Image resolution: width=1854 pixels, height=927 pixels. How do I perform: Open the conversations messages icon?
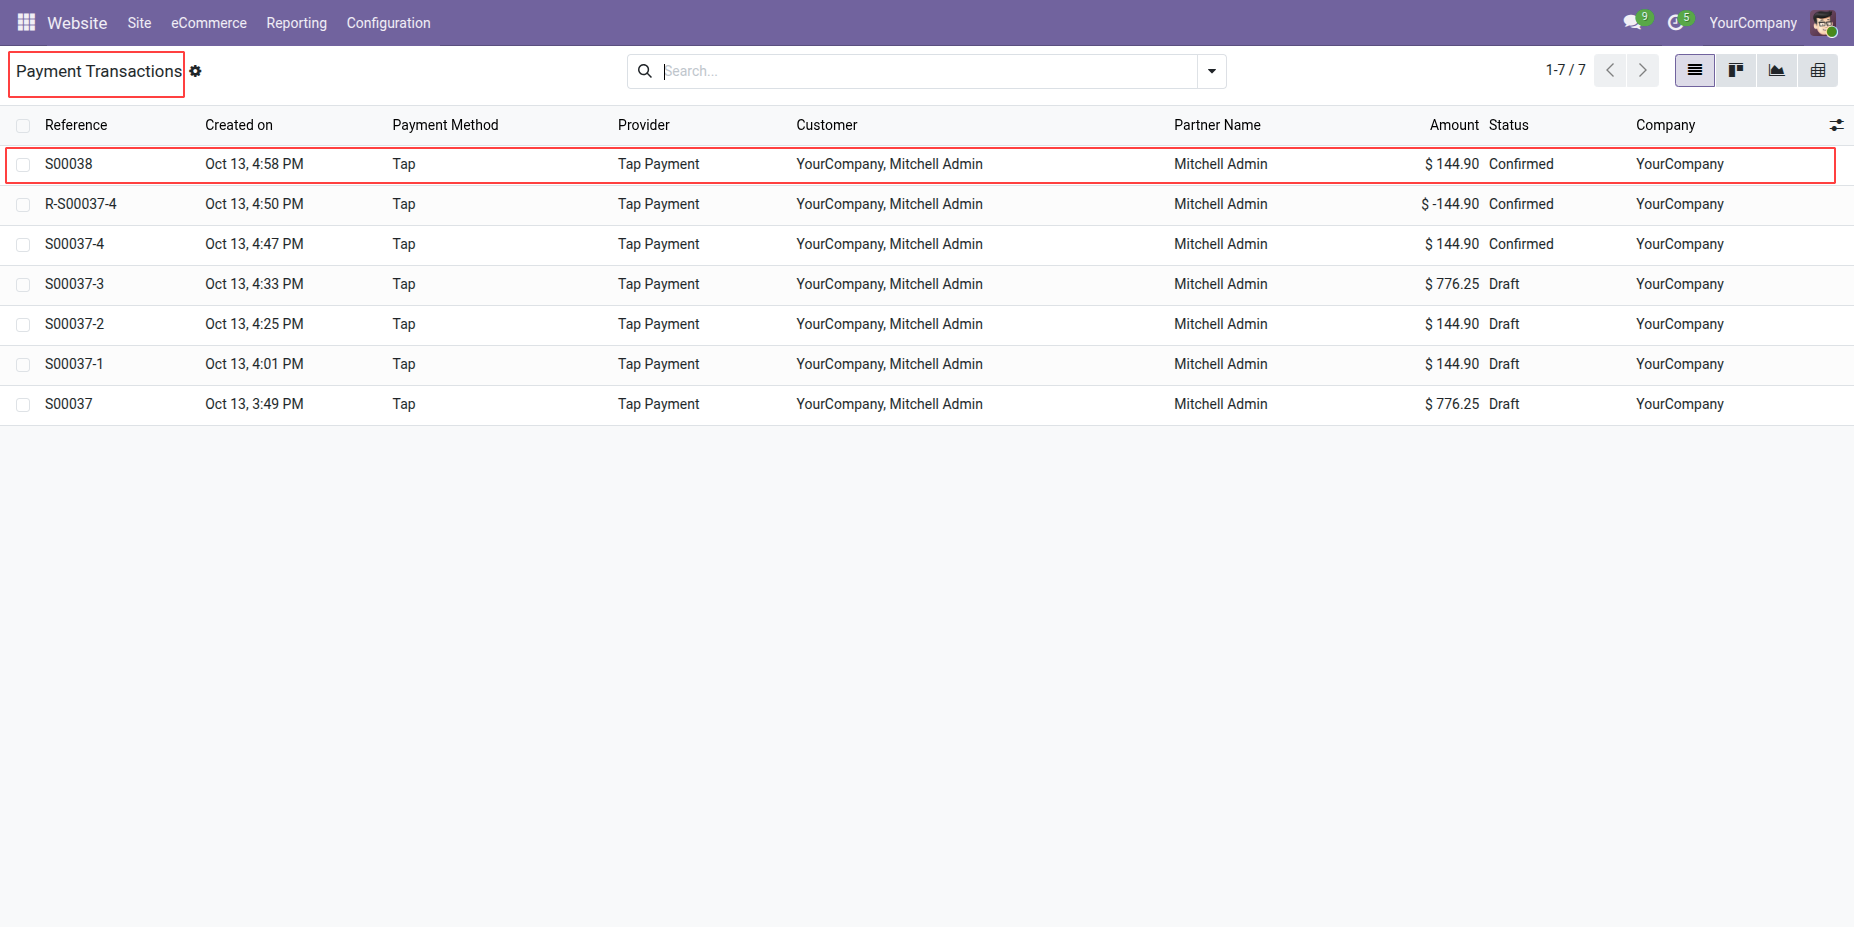coord(1632,22)
